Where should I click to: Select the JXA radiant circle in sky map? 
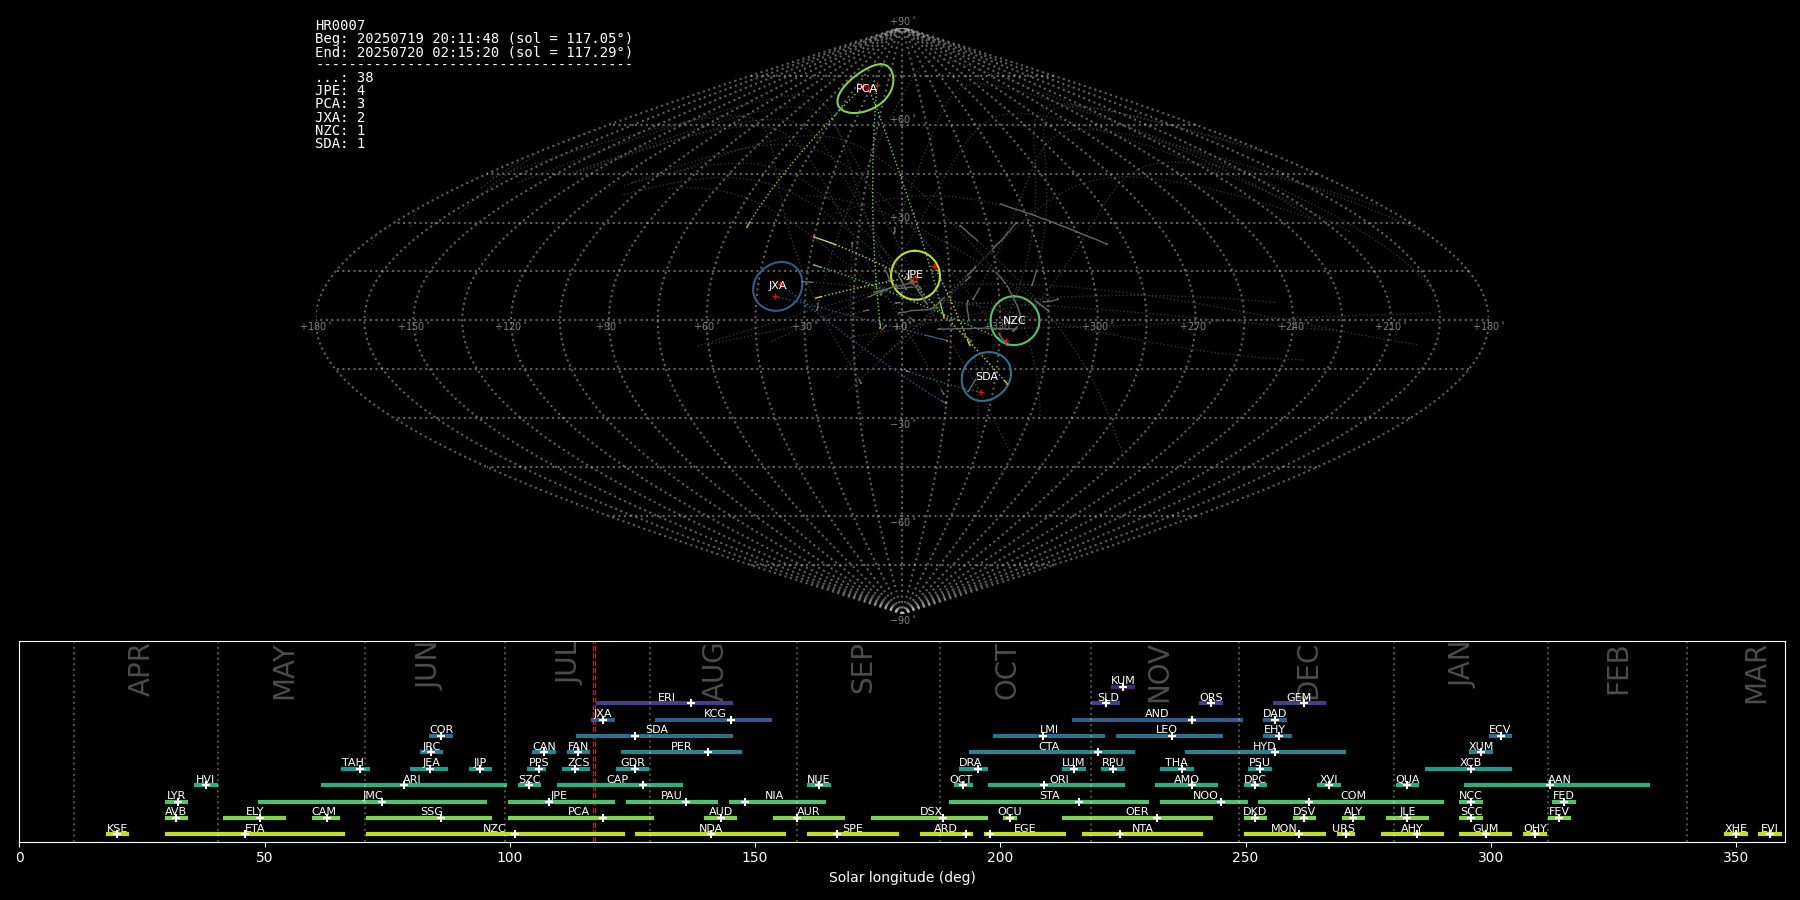pyautogui.click(x=778, y=287)
